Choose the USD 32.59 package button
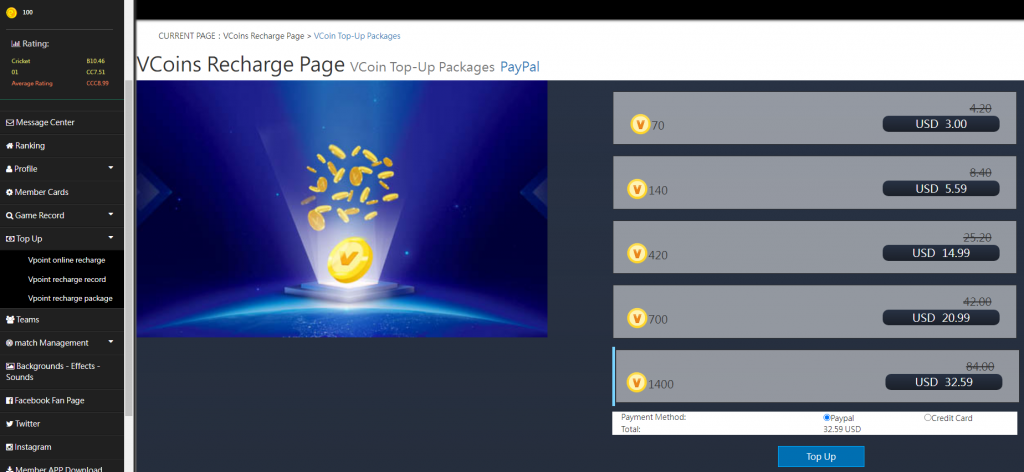Image resolution: width=1024 pixels, height=472 pixels. [944, 382]
